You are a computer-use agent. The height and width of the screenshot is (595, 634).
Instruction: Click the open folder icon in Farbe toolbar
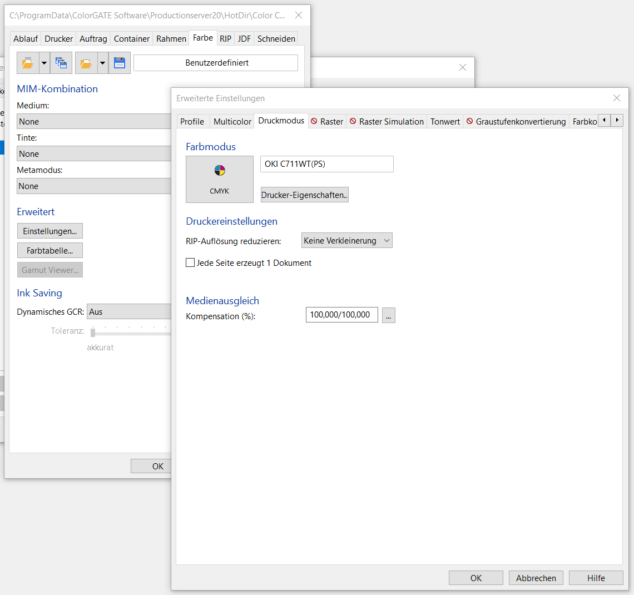(x=27, y=63)
